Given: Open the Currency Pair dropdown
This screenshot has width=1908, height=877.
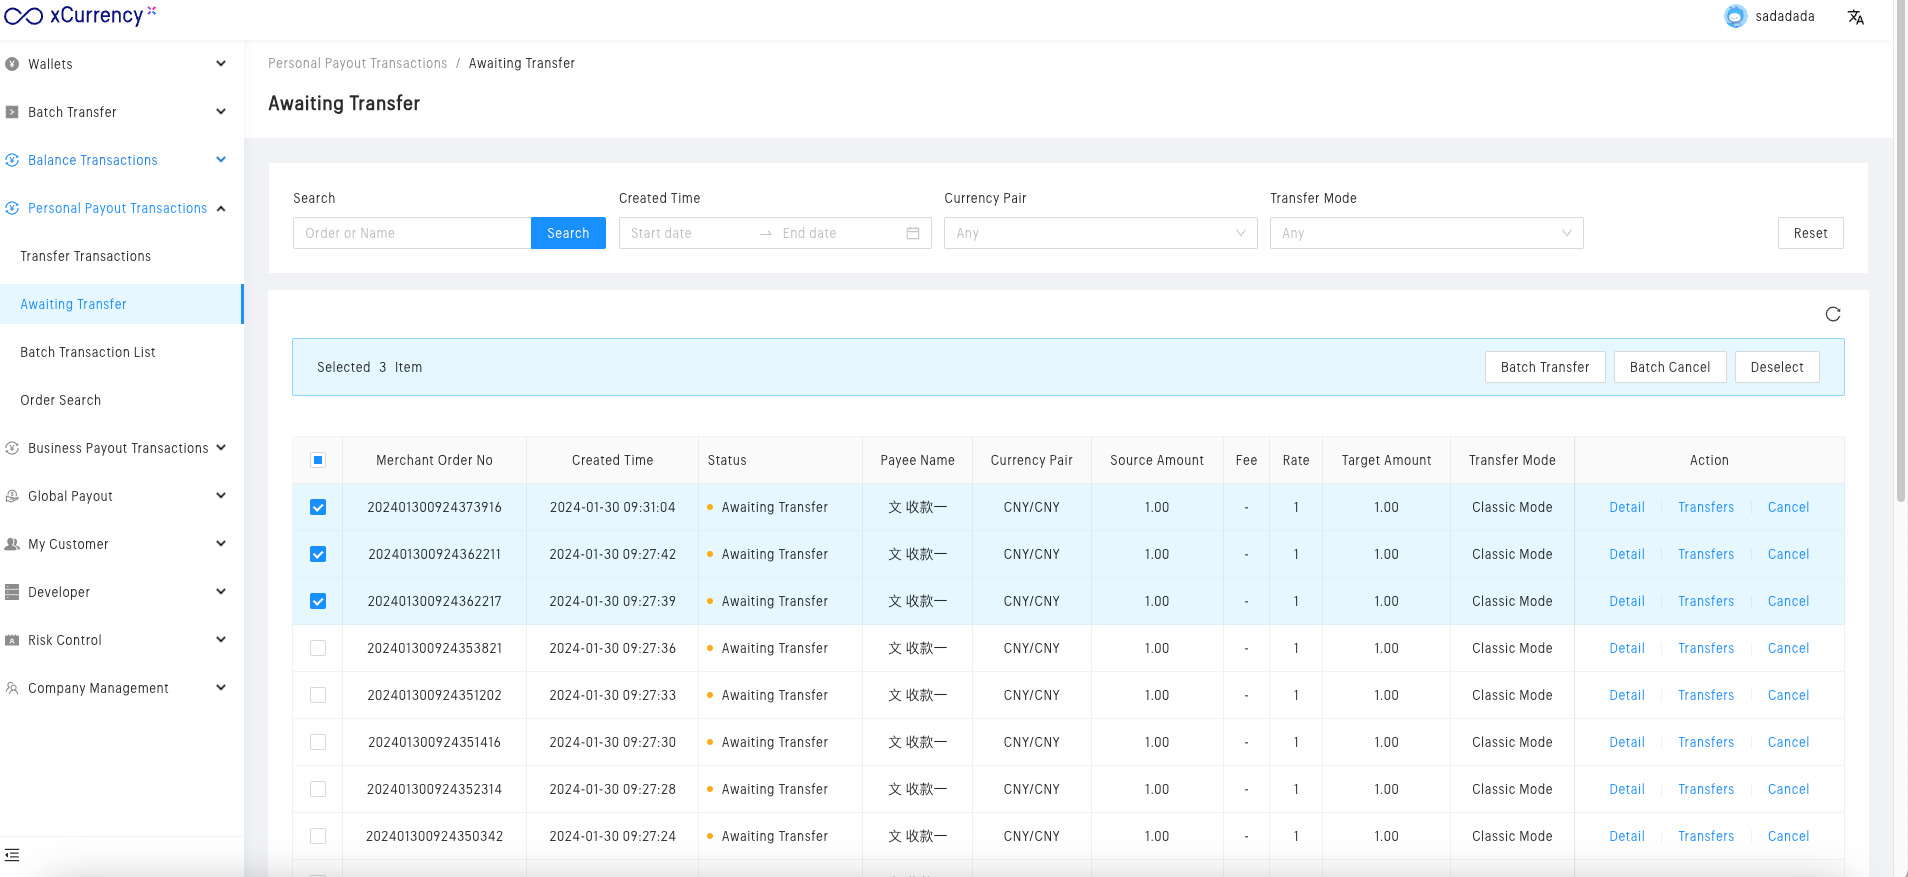Looking at the screenshot, I should [x=1100, y=233].
